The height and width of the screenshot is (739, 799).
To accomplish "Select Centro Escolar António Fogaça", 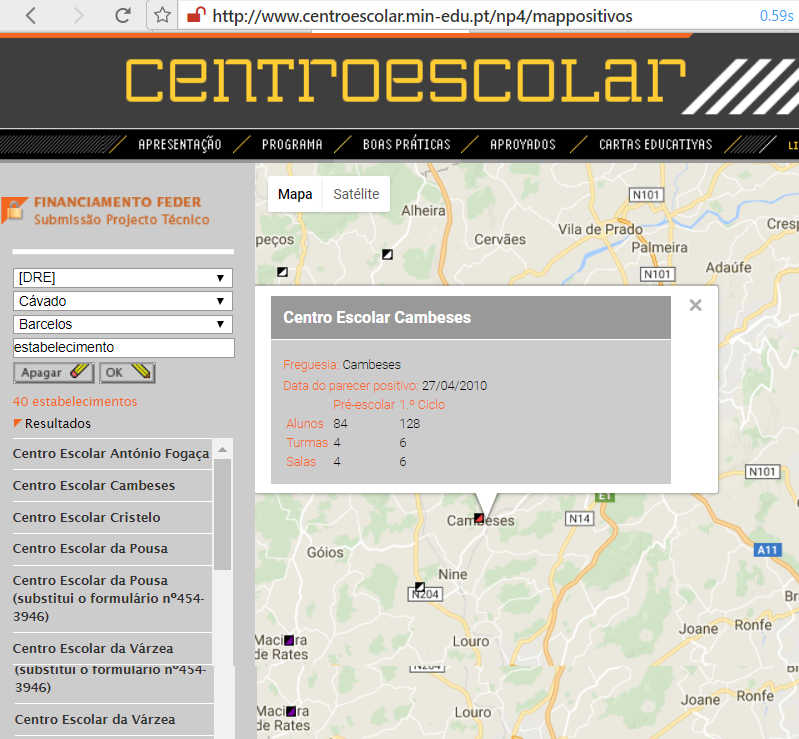I will pyautogui.click(x=112, y=454).
